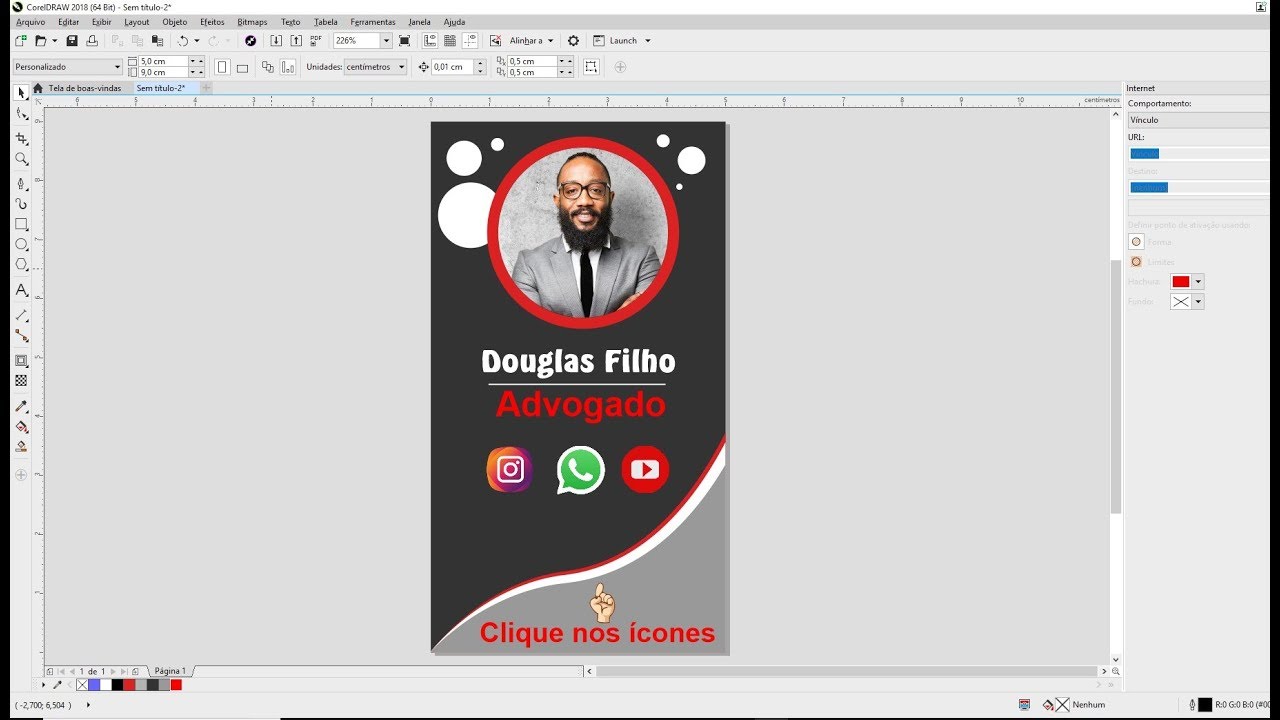Set page to portrait orientation

tap(222, 67)
